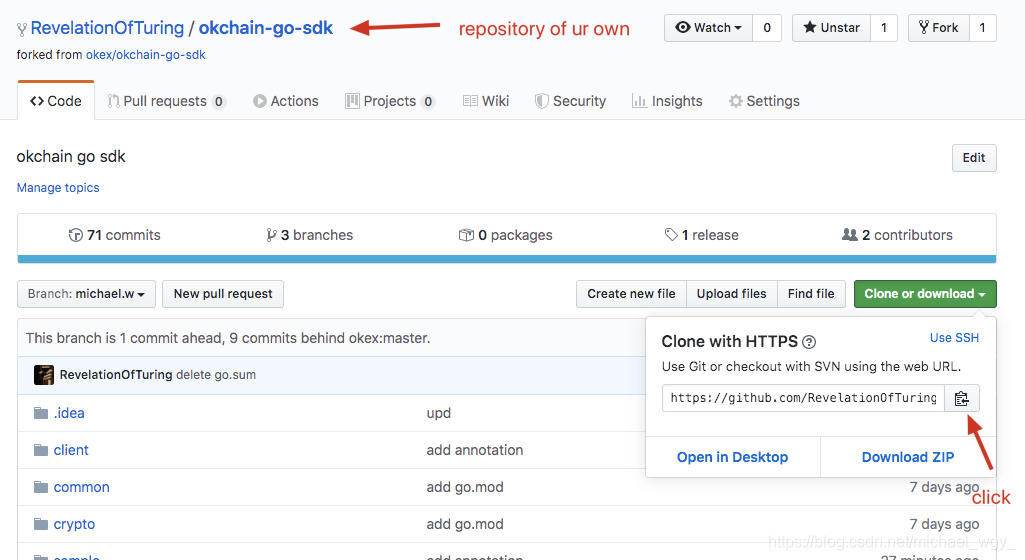This screenshot has height=560, width=1025.
Task: View the 71 commits history
Action: pos(114,235)
